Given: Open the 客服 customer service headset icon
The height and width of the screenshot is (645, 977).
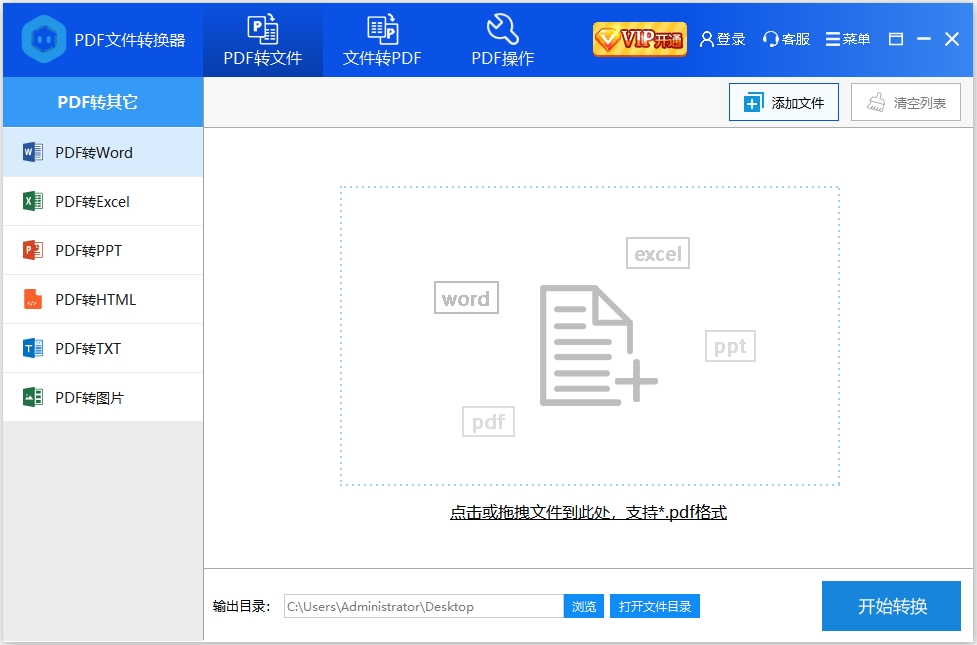Looking at the screenshot, I should (769, 39).
